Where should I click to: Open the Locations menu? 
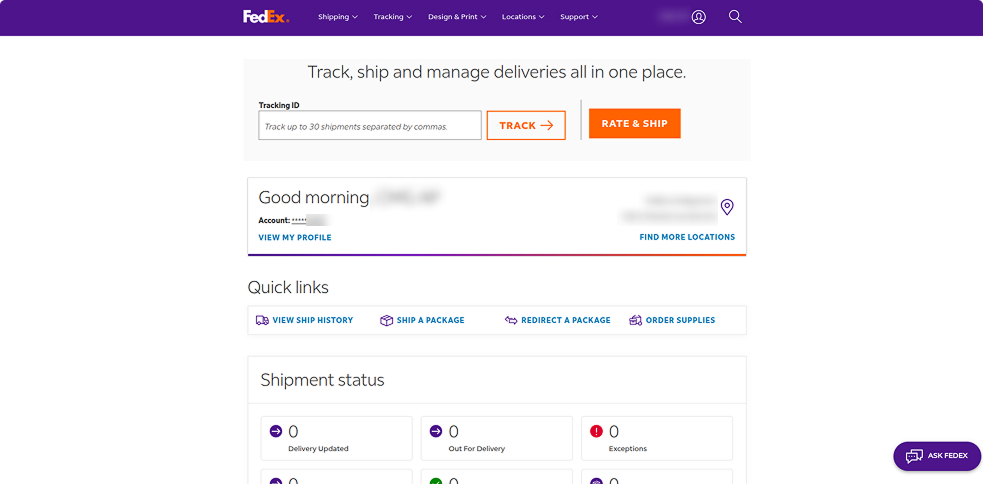coord(523,17)
